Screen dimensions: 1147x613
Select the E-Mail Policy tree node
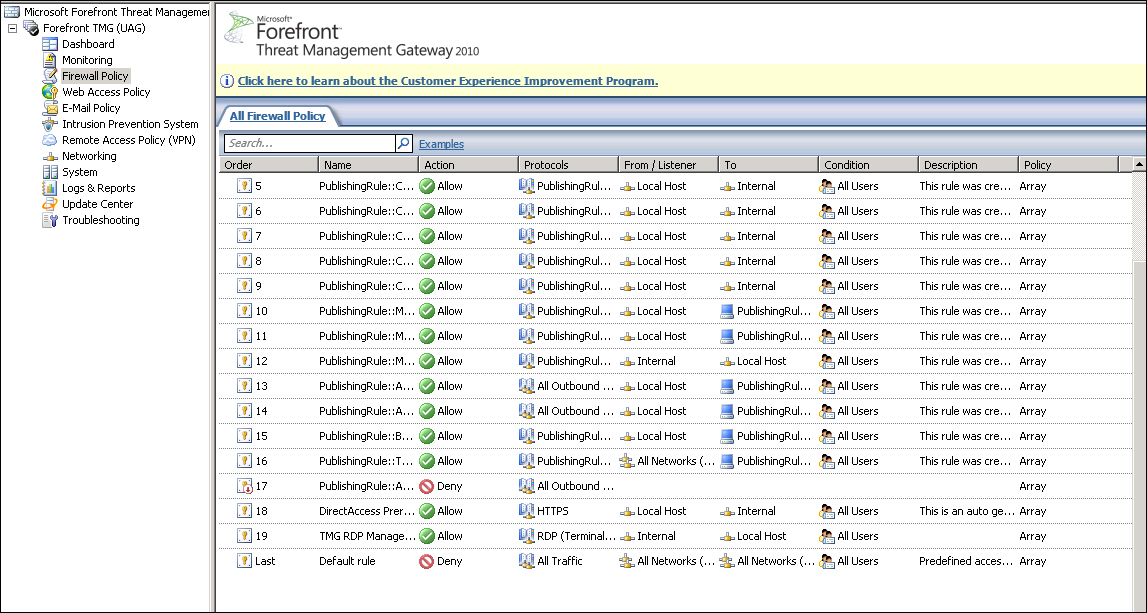(91, 108)
